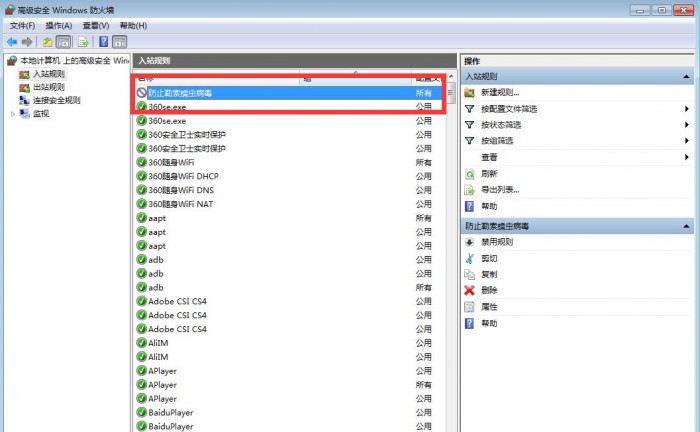Click 帮助 under the 入站规则 actions section
The image size is (700, 432).
click(x=489, y=206)
